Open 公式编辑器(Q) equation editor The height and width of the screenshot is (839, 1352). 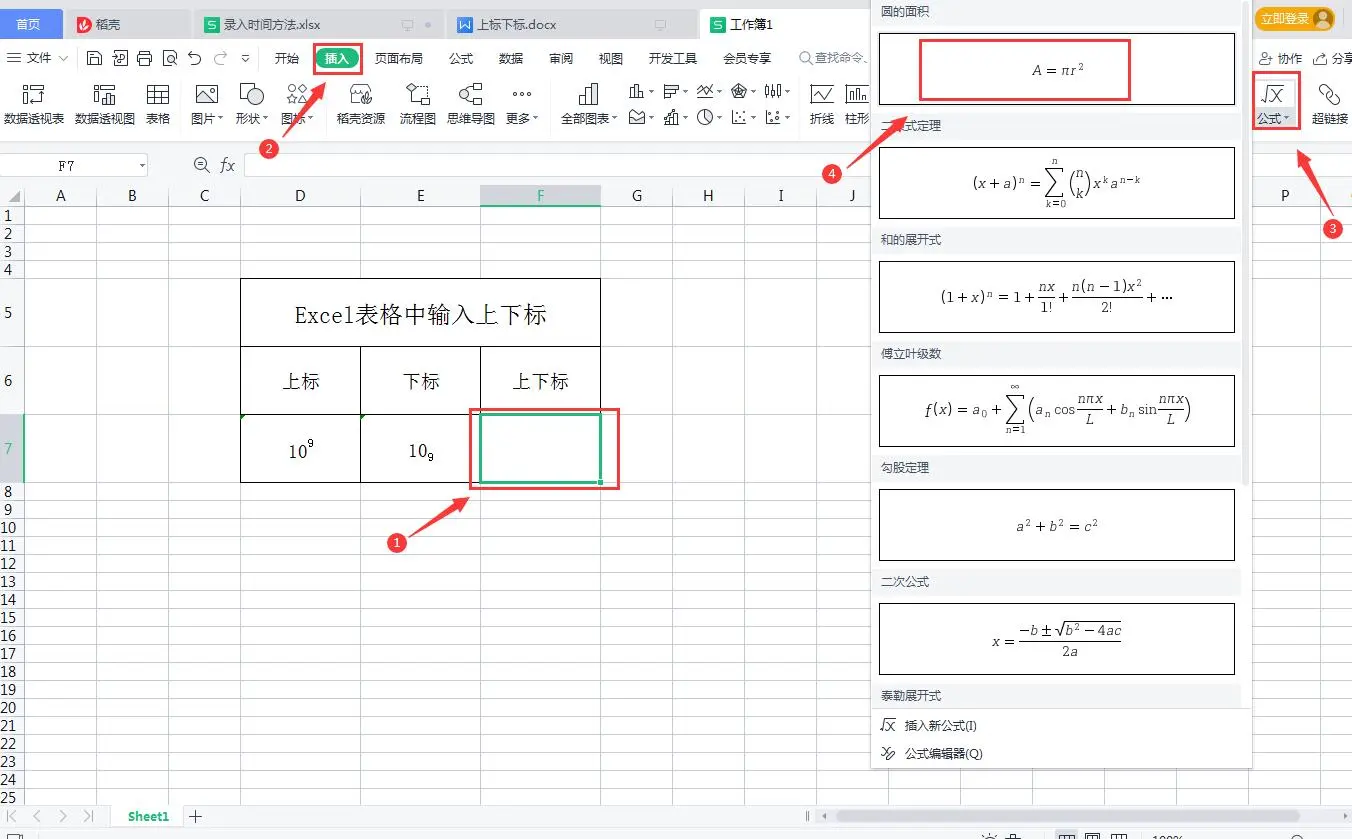(943, 753)
